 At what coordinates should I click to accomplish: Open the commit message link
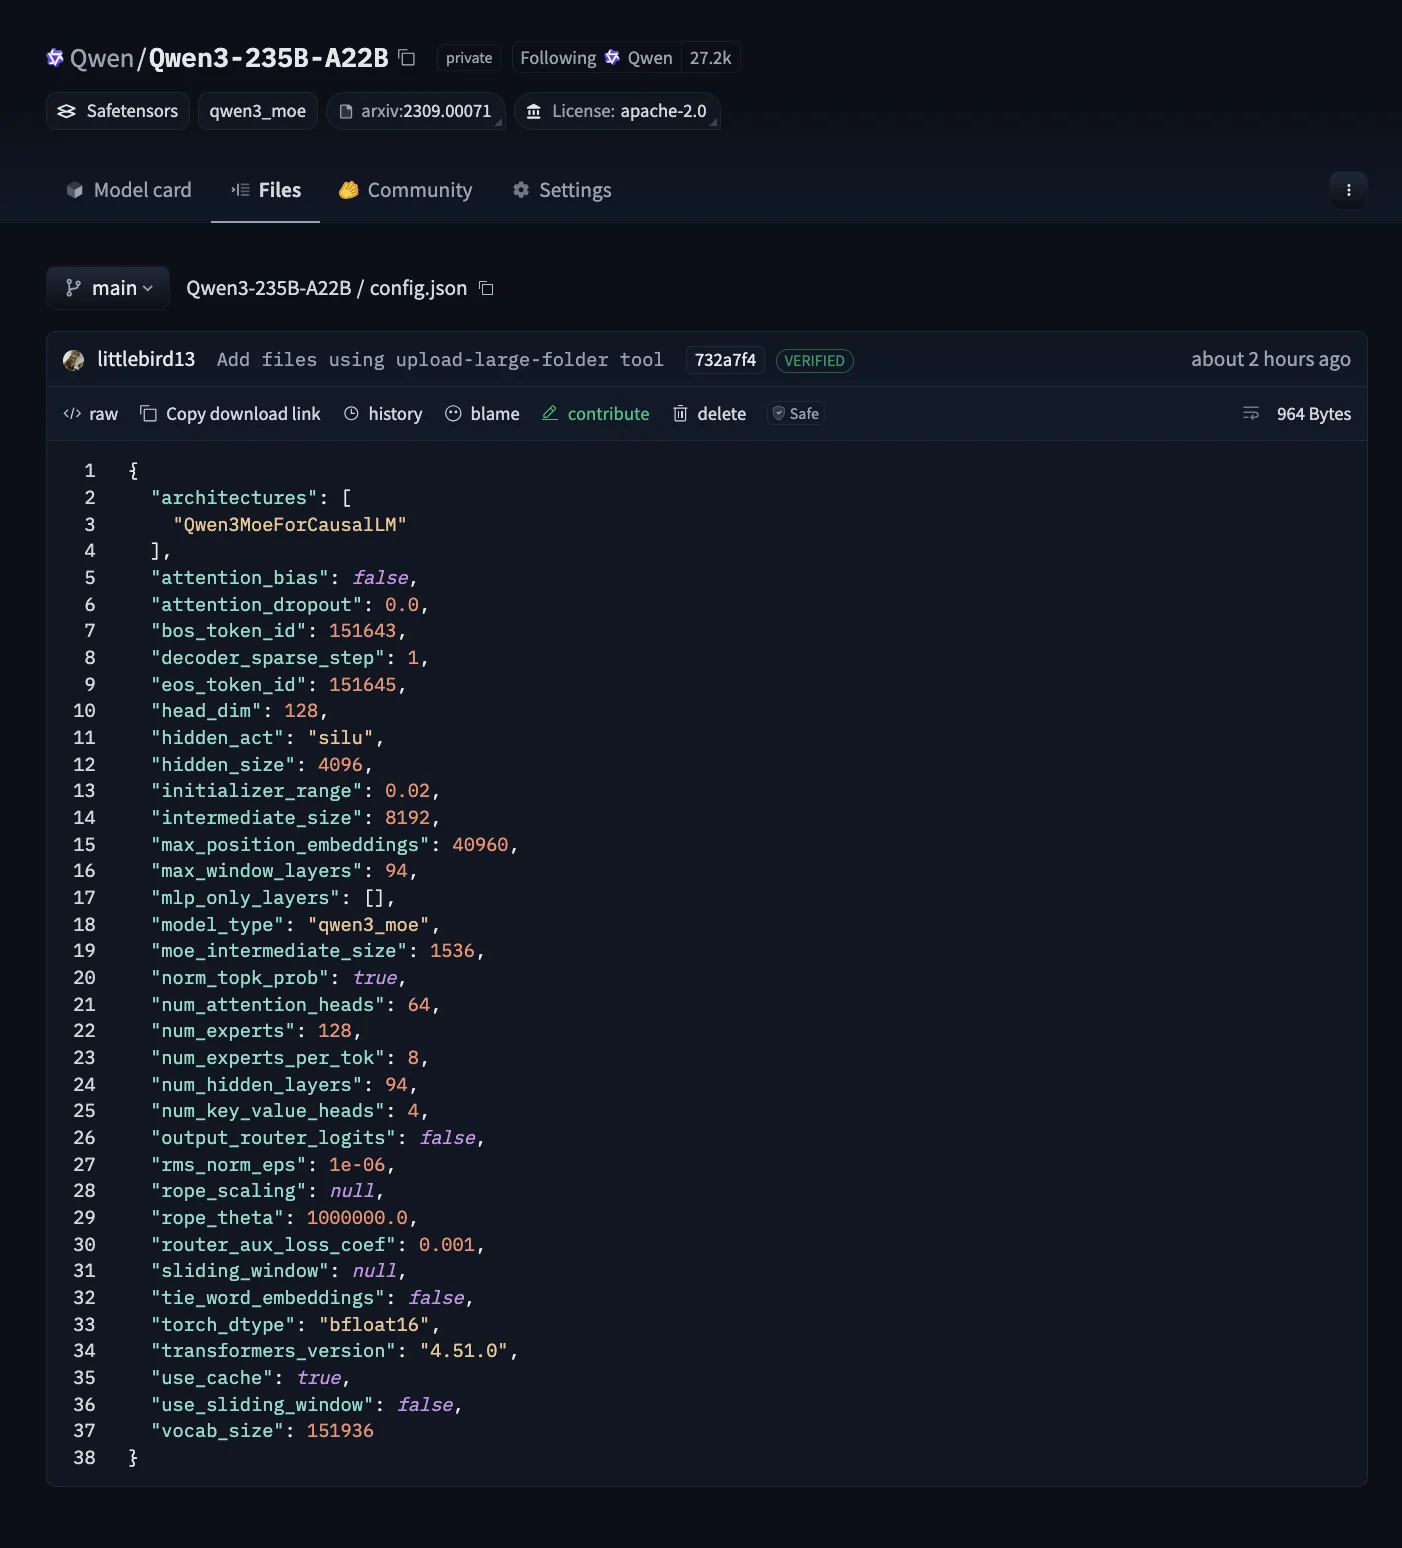440,360
